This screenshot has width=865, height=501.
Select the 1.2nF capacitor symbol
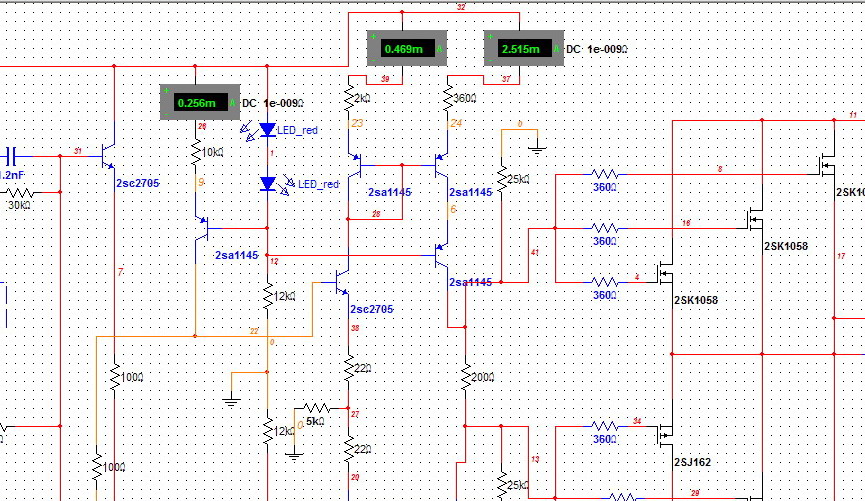tap(12, 157)
